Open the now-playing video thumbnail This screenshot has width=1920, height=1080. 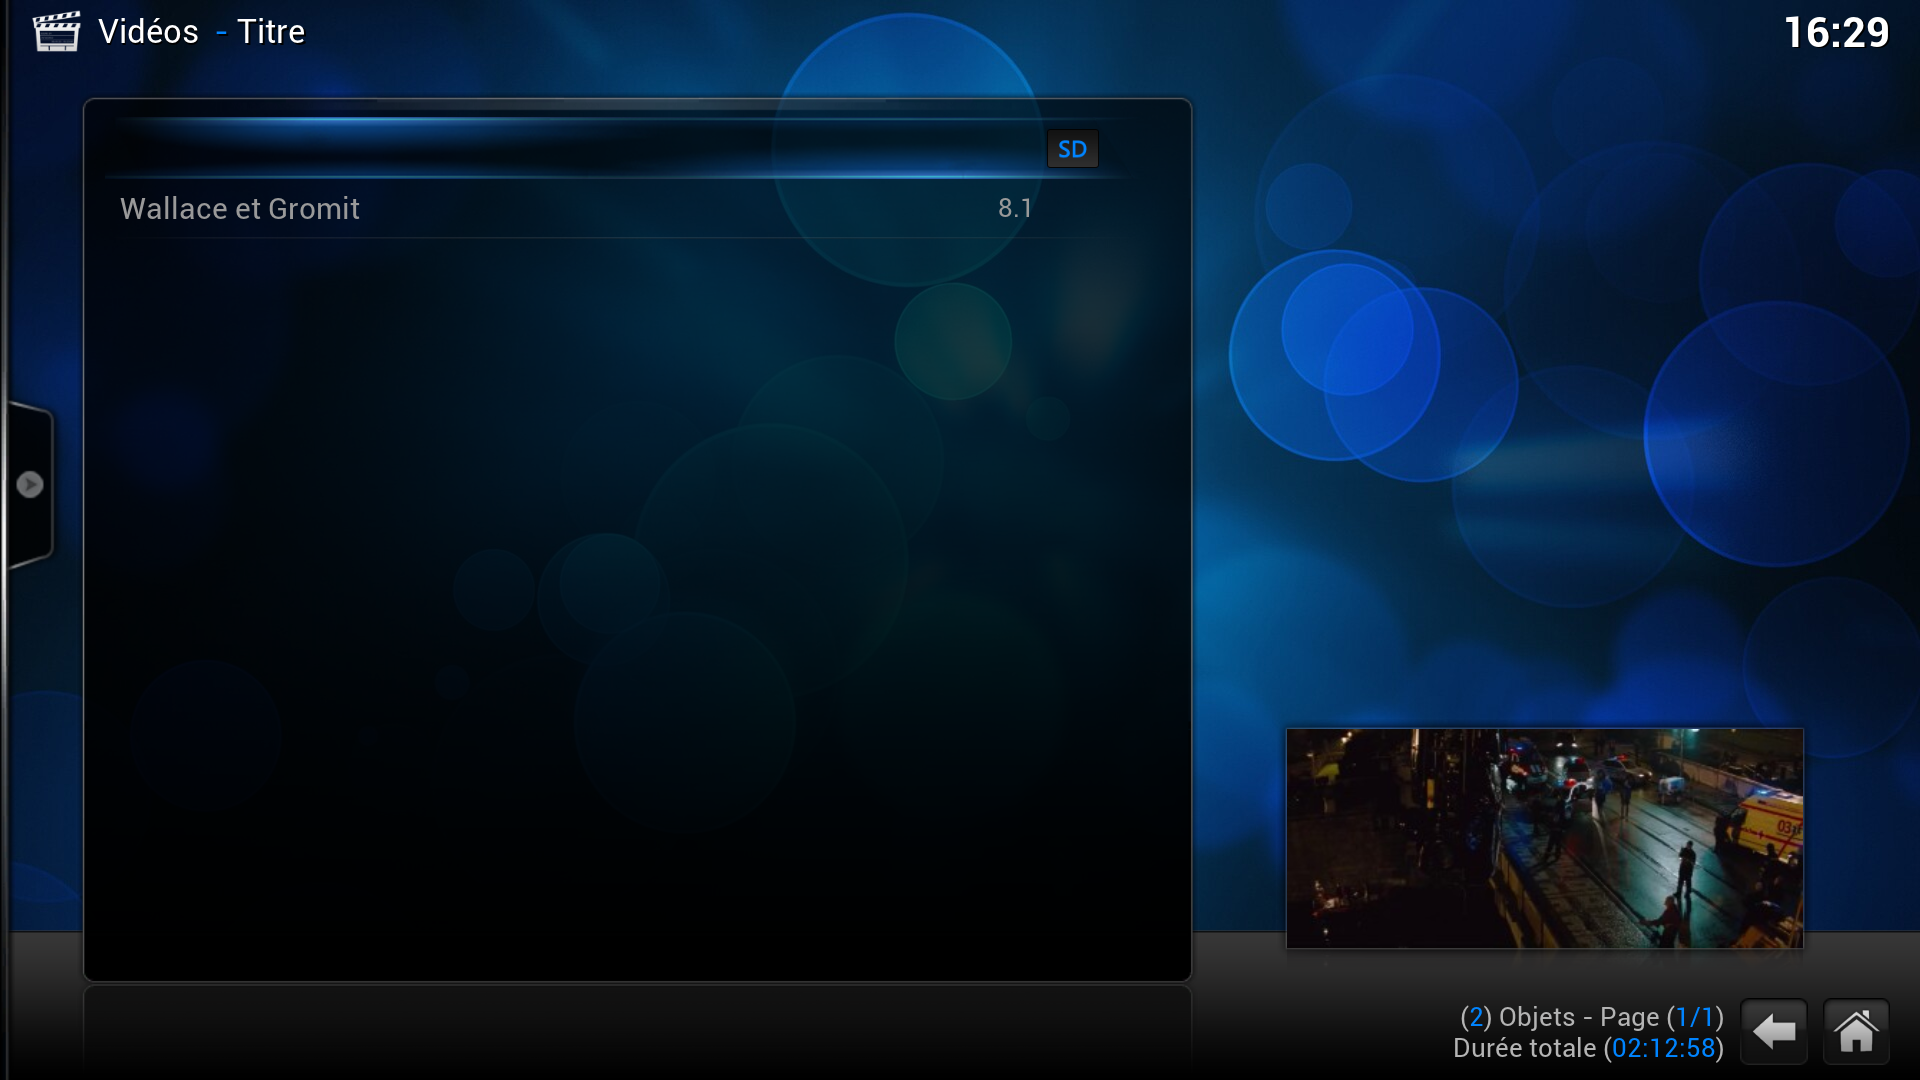pos(1545,838)
